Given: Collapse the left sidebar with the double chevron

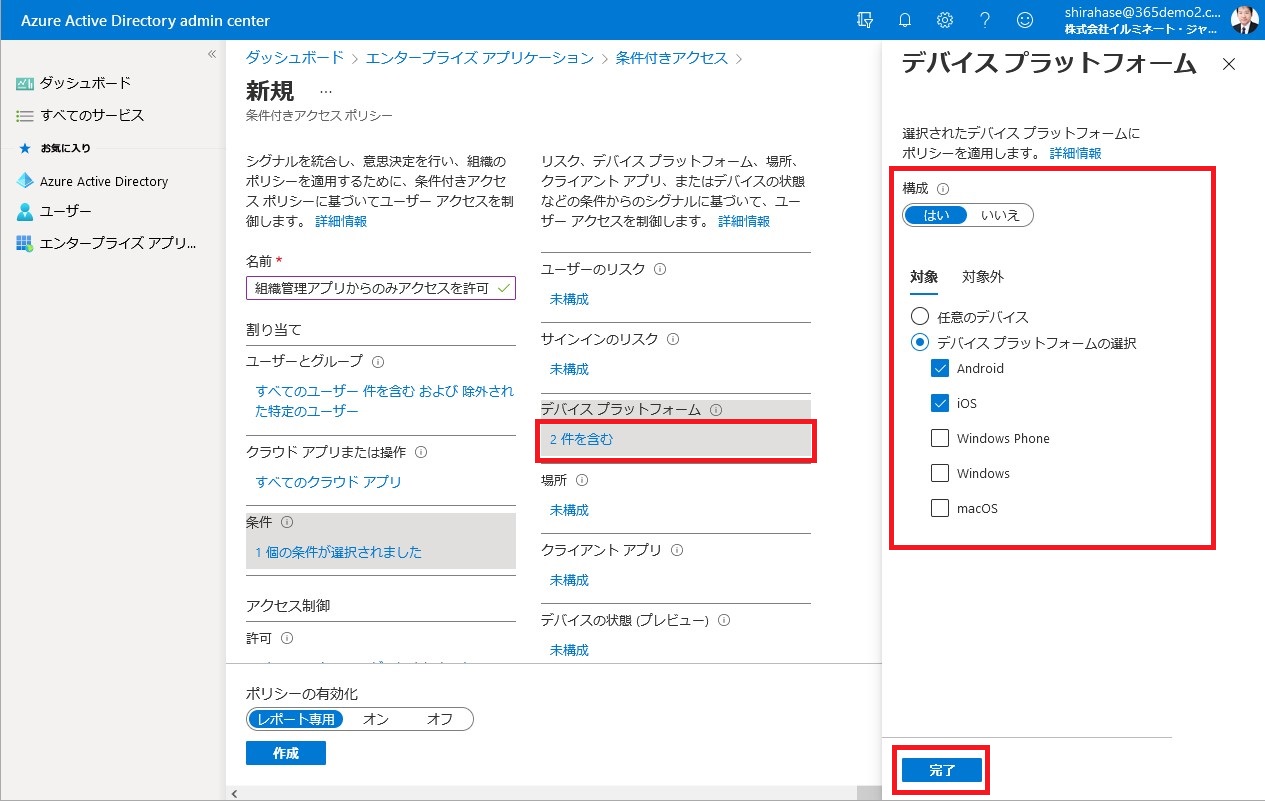Looking at the screenshot, I should pos(212,54).
